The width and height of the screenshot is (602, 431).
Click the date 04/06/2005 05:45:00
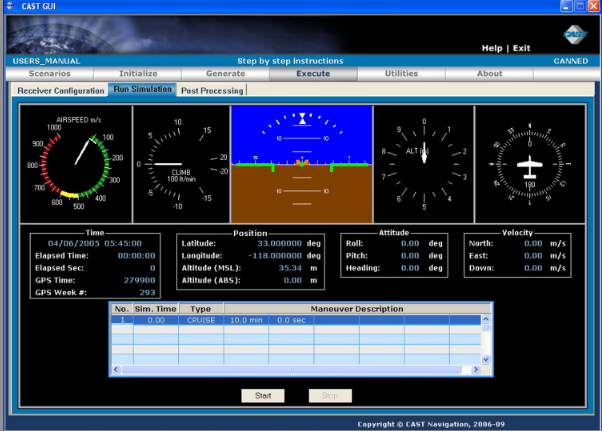coord(94,243)
